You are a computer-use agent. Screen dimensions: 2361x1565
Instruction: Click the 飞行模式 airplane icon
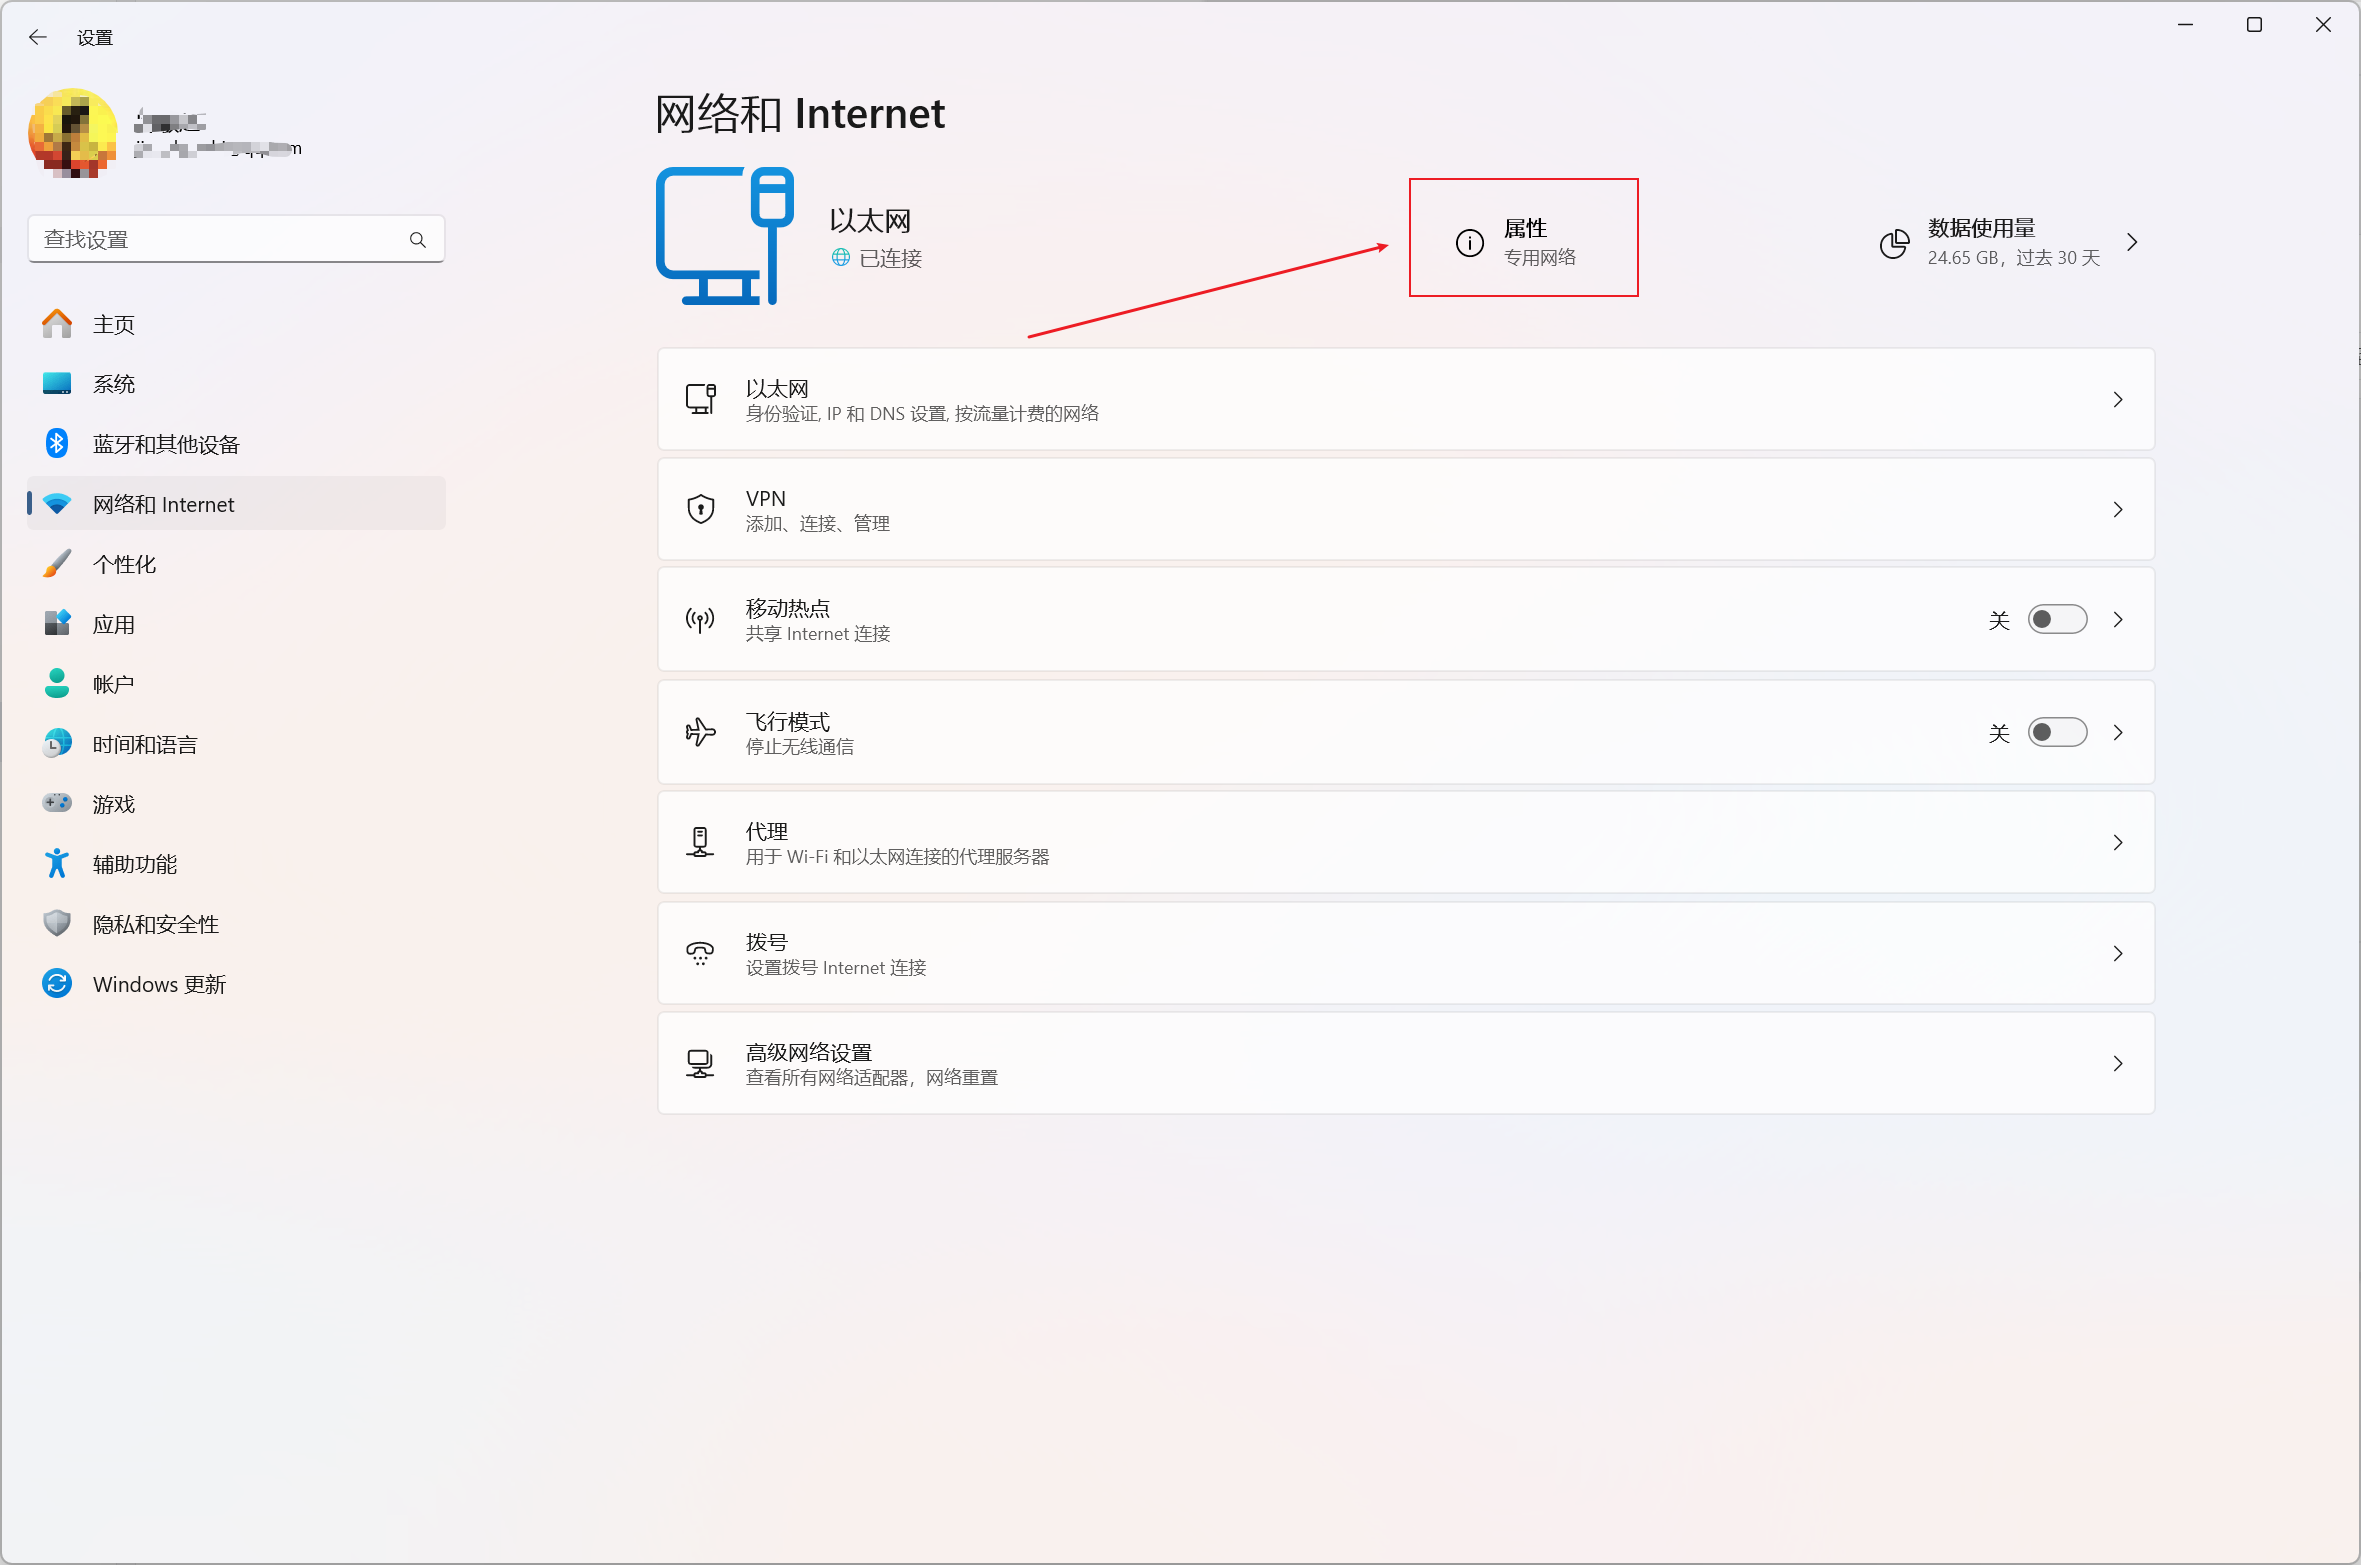[x=701, y=732]
